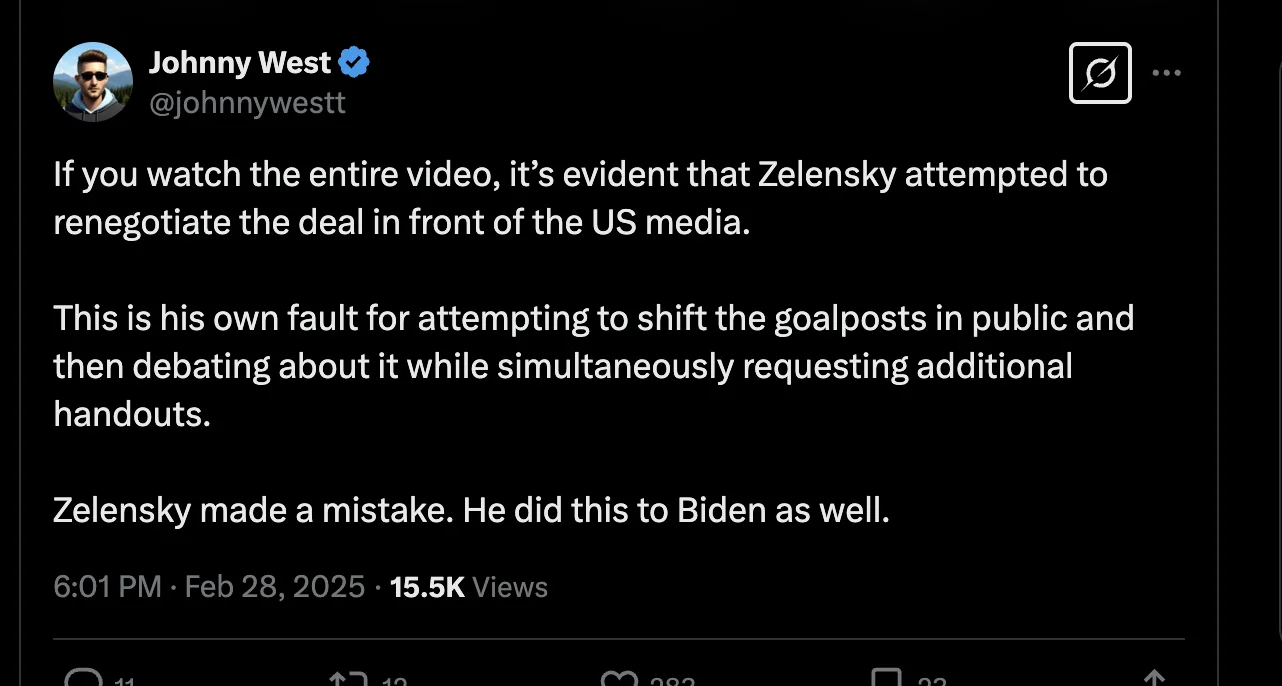The image size is (1282, 686).
Task: Open Johnny West's profile avatar
Action: coord(92,82)
